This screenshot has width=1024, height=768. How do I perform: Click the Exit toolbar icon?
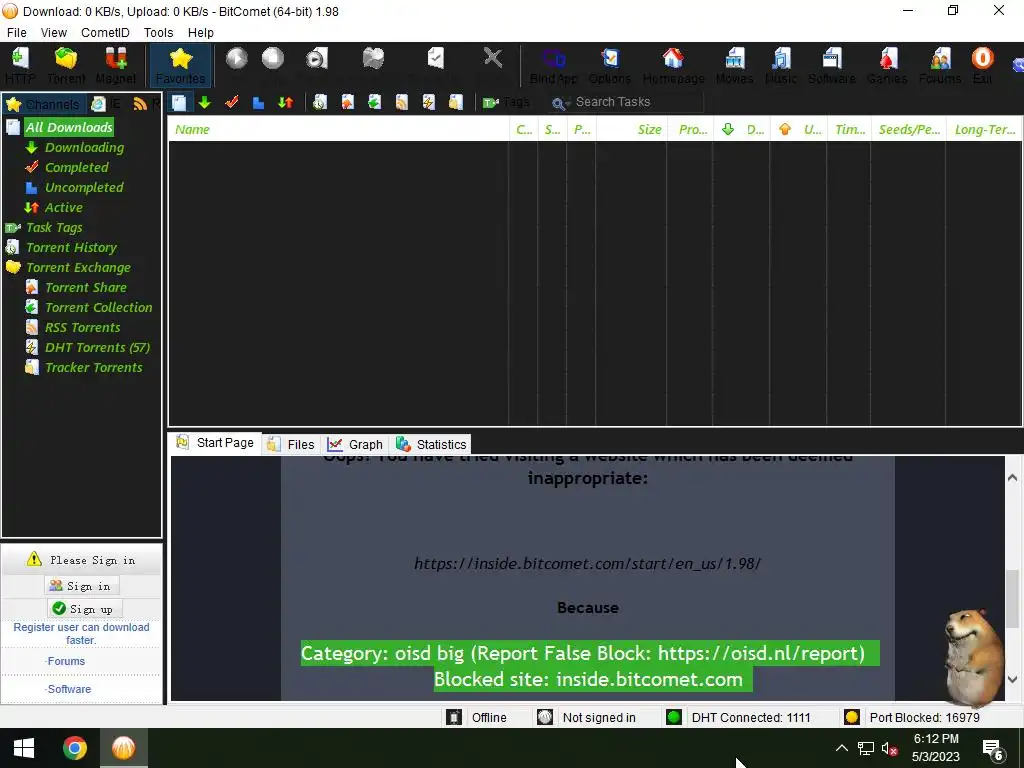pos(982,65)
